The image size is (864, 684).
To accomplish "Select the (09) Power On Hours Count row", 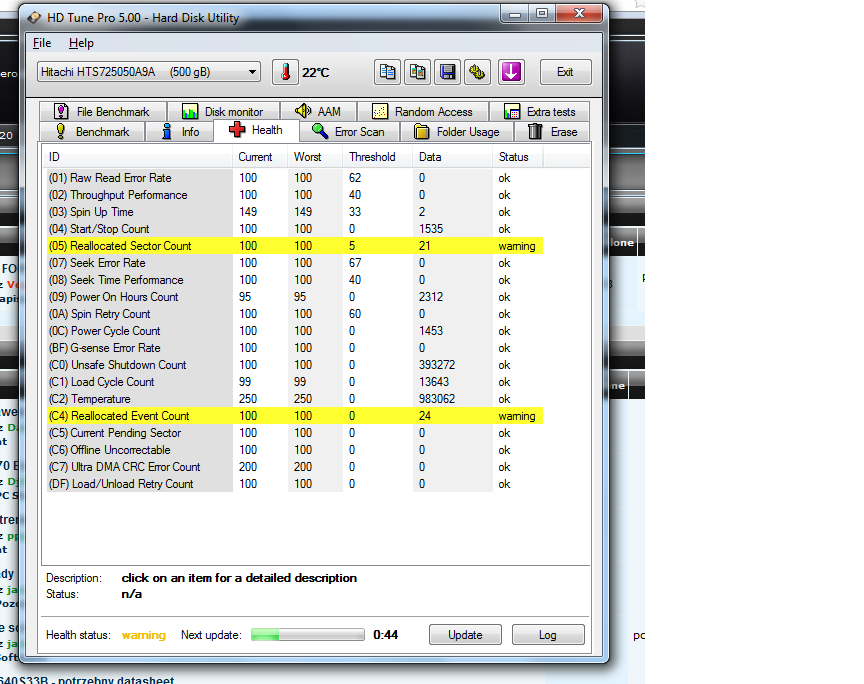I will coord(295,297).
